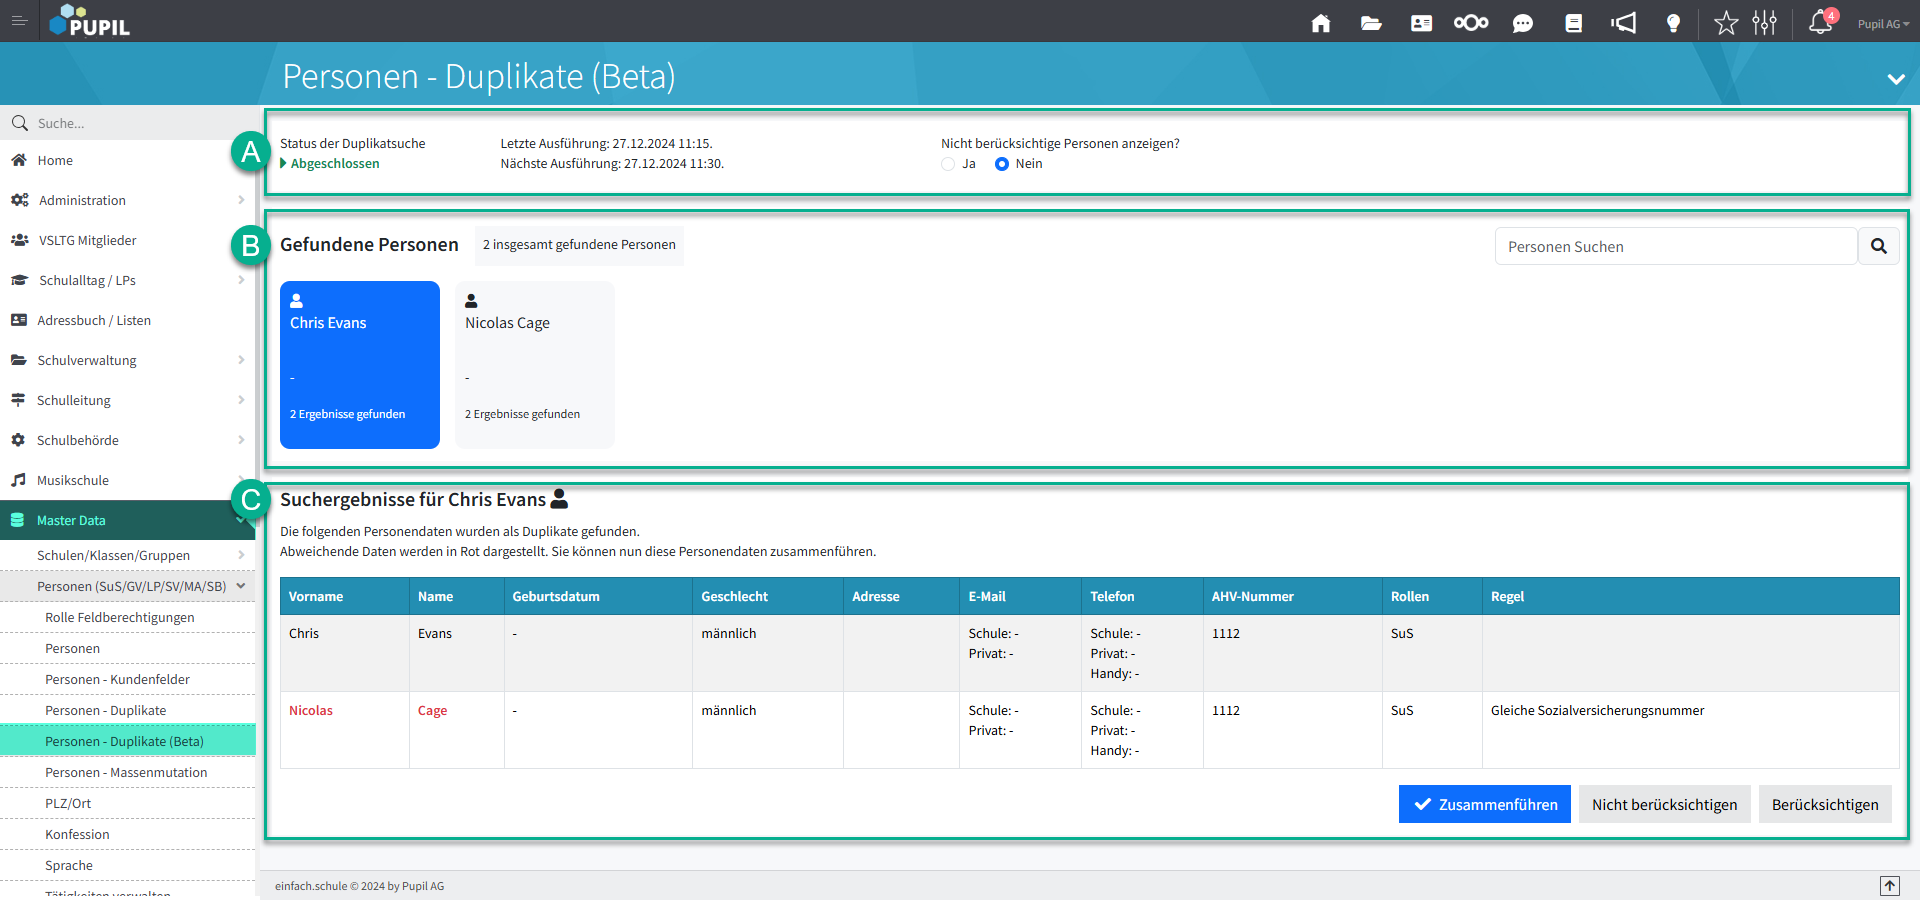
Task: Open notifications bell with badge
Action: [1821, 22]
